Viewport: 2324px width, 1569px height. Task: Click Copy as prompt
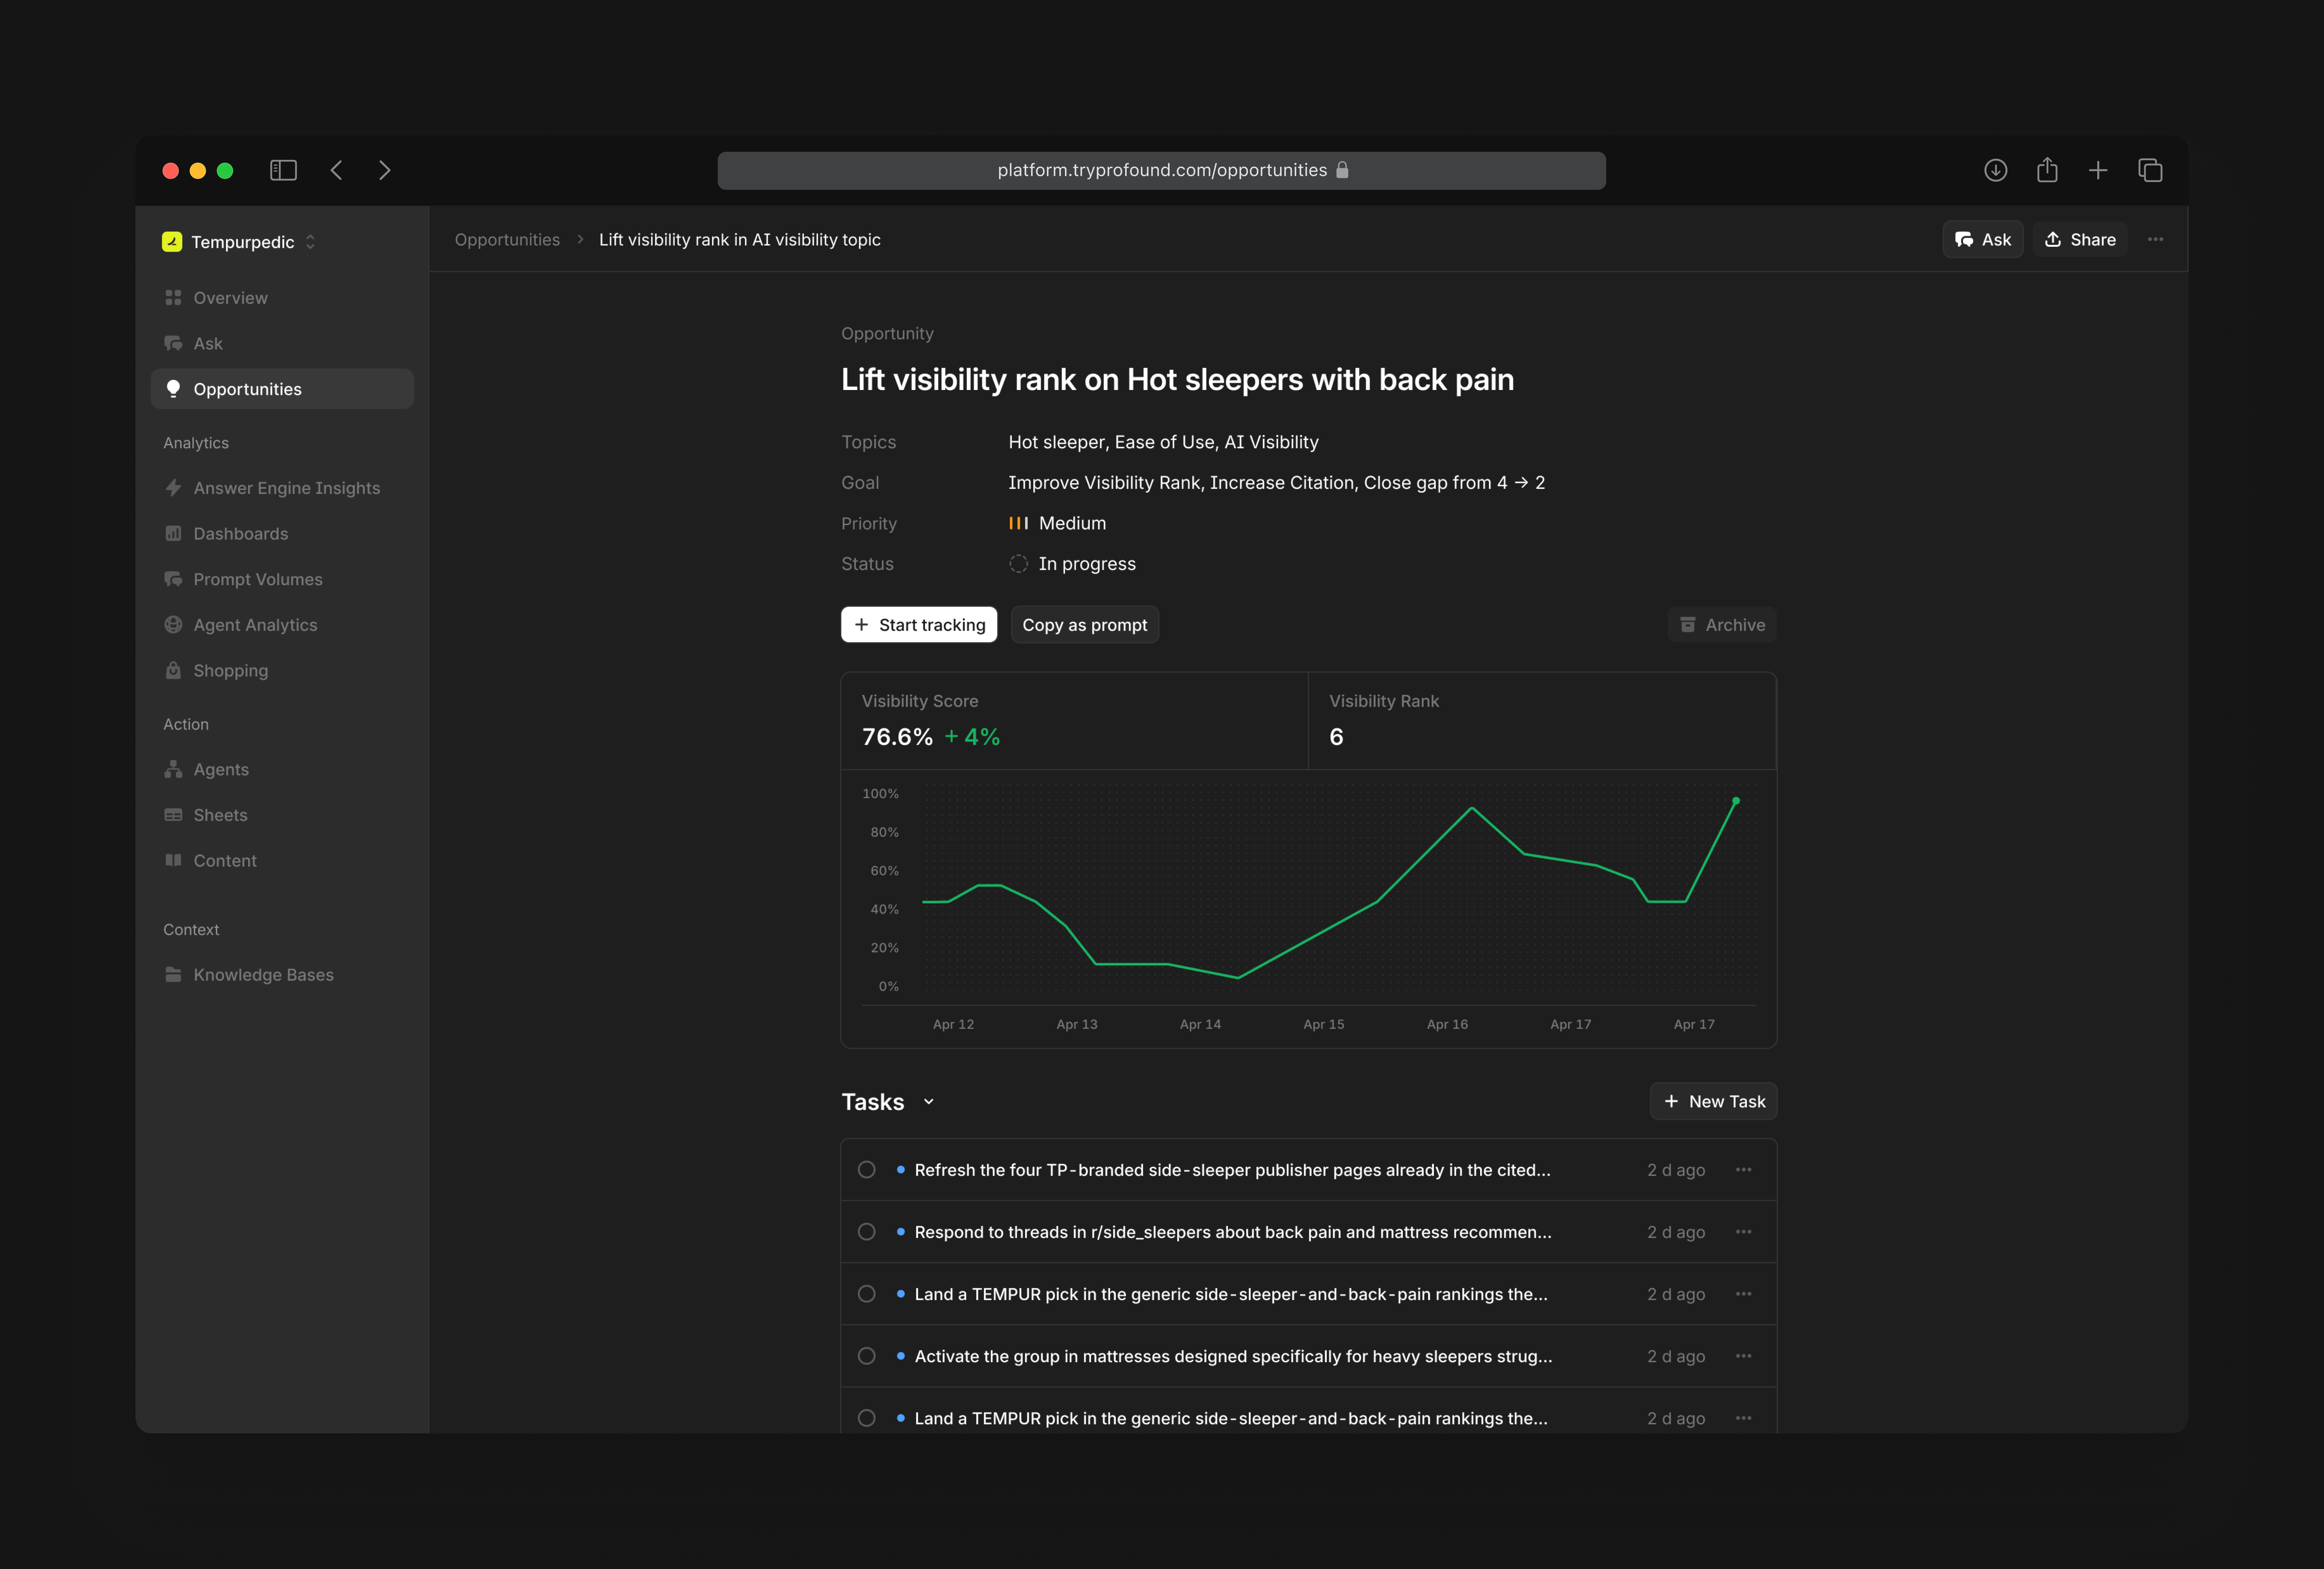[1085, 625]
